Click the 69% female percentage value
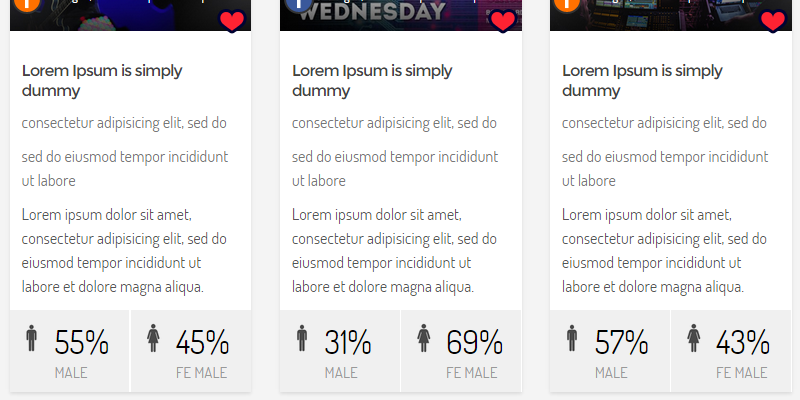 [473, 343]
